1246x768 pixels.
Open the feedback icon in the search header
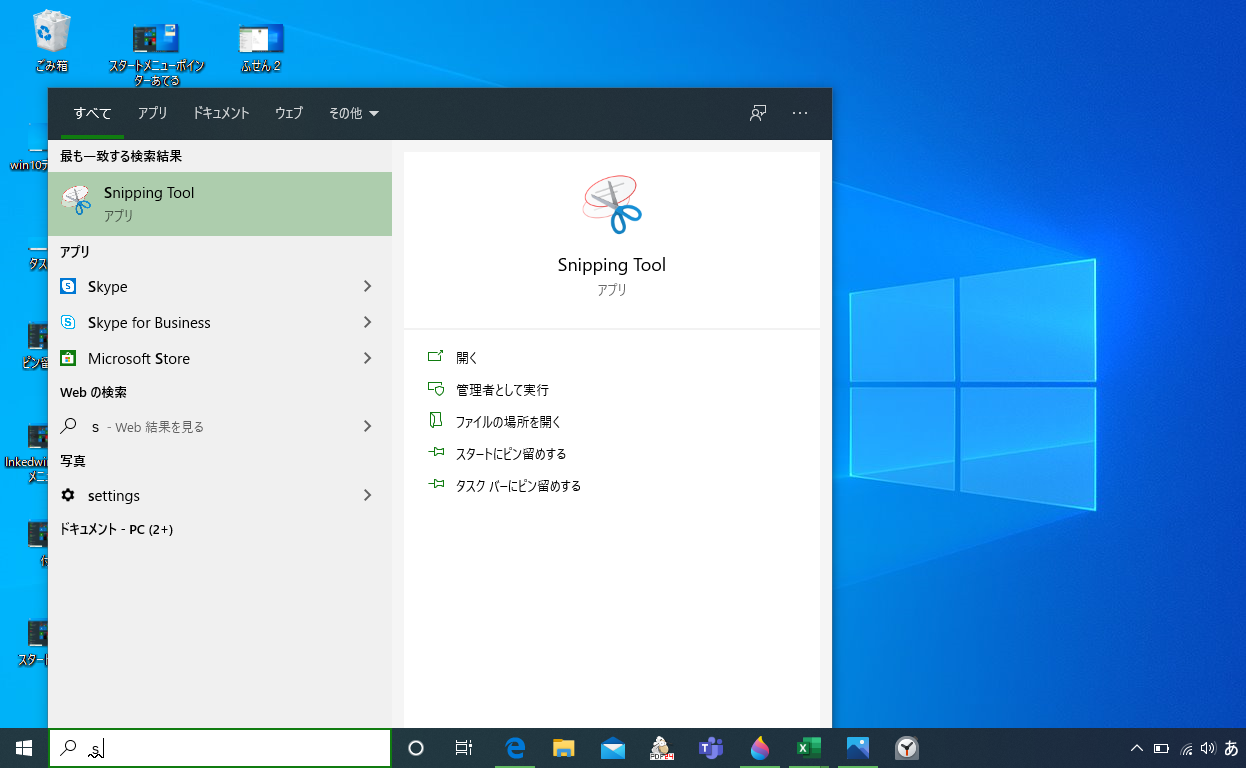coord(758,113)
